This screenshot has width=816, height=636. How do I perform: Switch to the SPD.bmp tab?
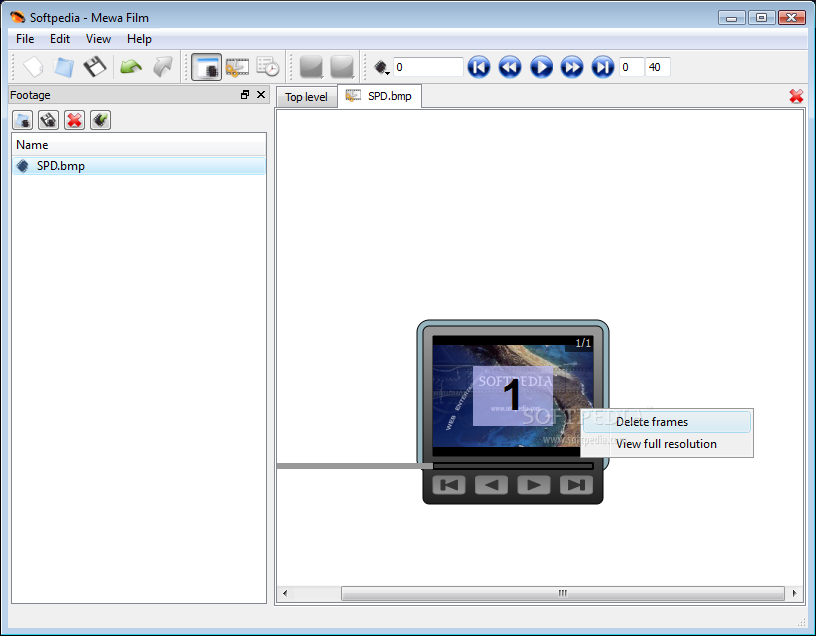(379, 96)
